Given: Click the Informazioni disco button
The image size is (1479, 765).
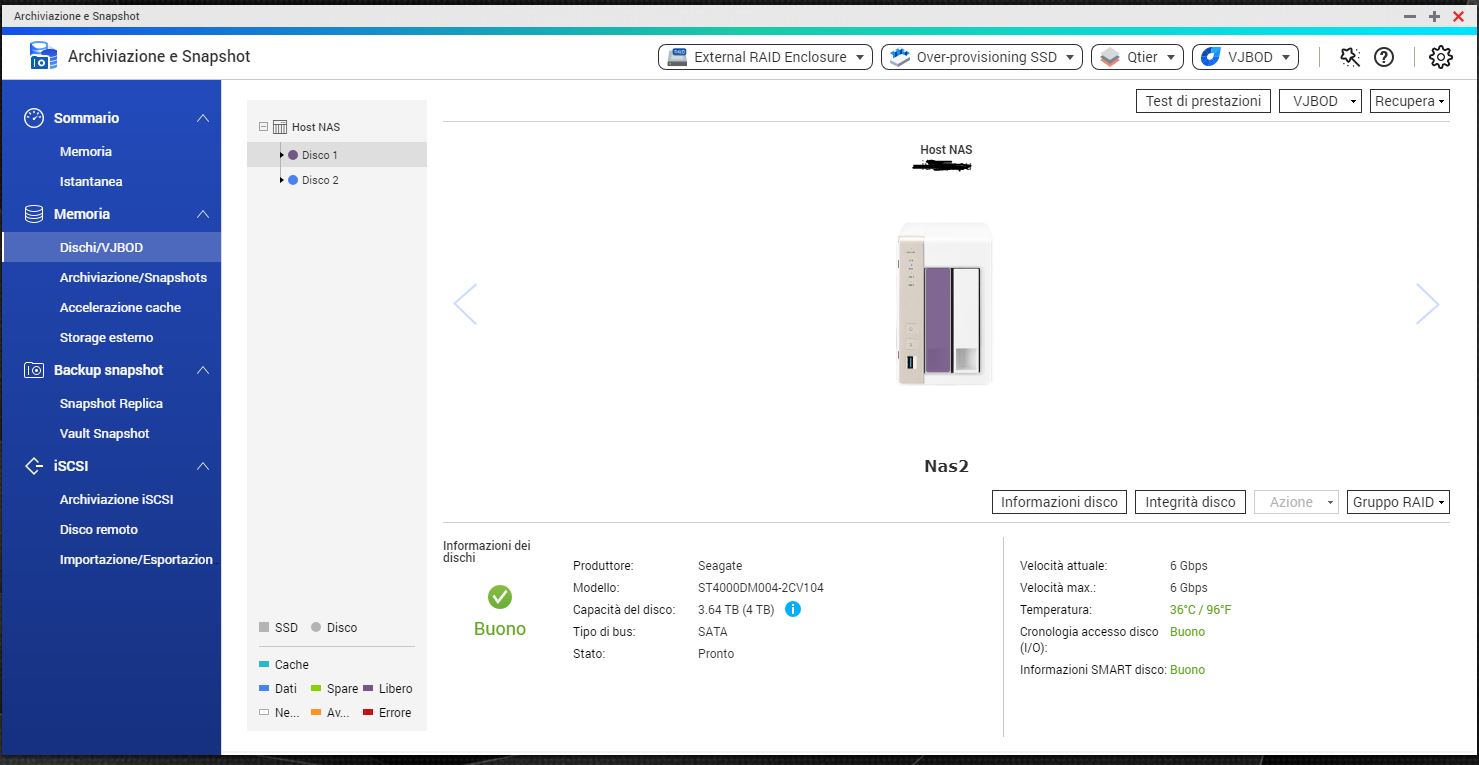Looking at the screenshot, I should click(x=1059, y=502).
